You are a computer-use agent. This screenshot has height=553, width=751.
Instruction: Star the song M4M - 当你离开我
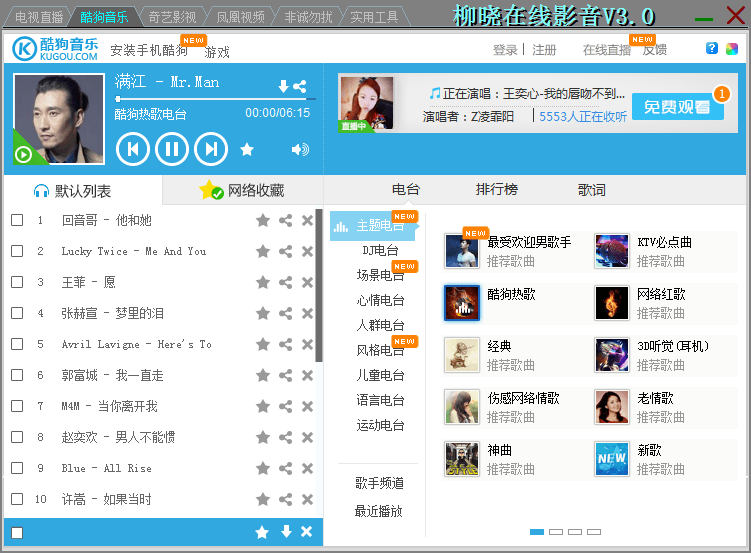(263, 406)
